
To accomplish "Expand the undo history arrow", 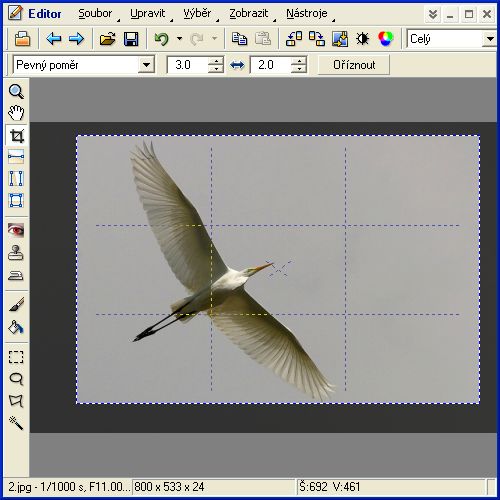I will [179, 39].
